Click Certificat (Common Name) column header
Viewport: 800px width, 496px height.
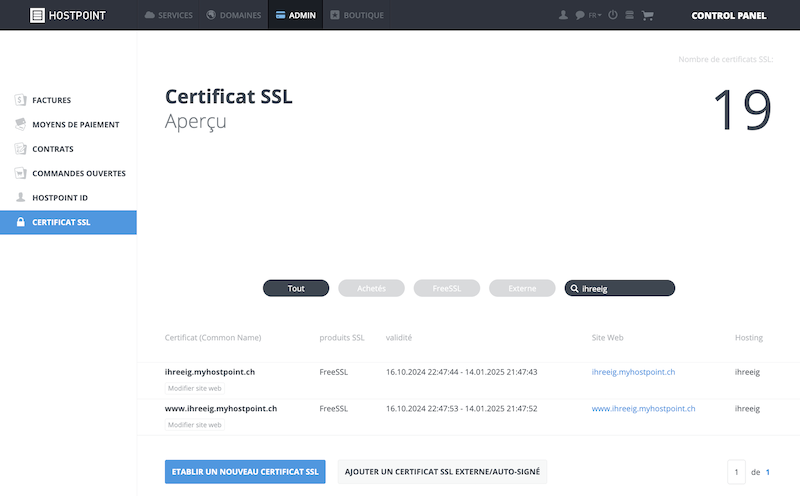[x=213, y=338]
